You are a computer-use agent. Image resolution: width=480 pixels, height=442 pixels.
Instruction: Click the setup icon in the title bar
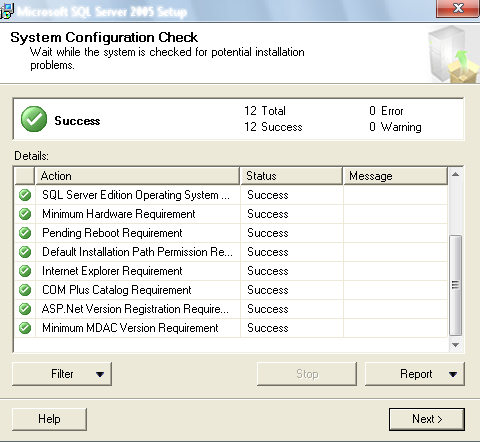[x=7, y=11]
